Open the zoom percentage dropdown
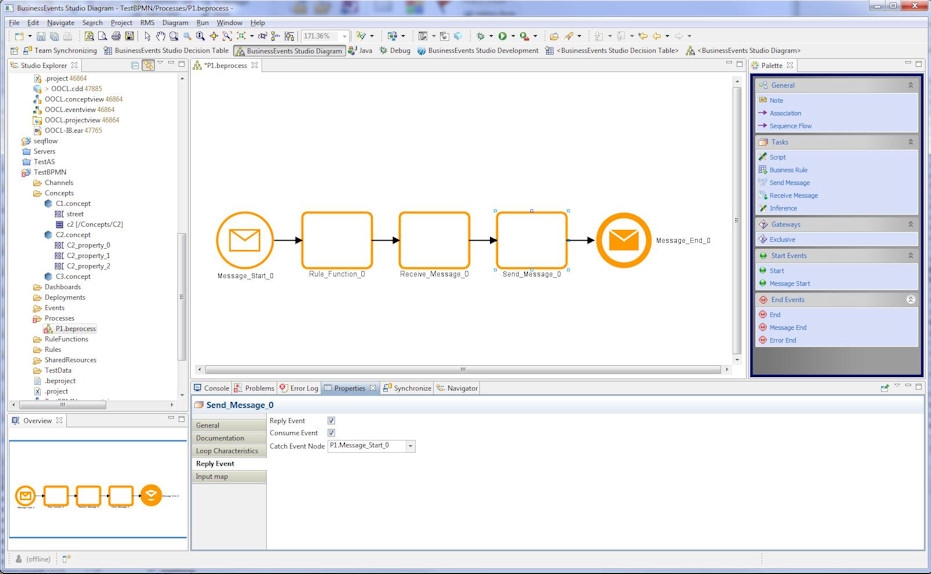931x574 pixels. [345, 36]
